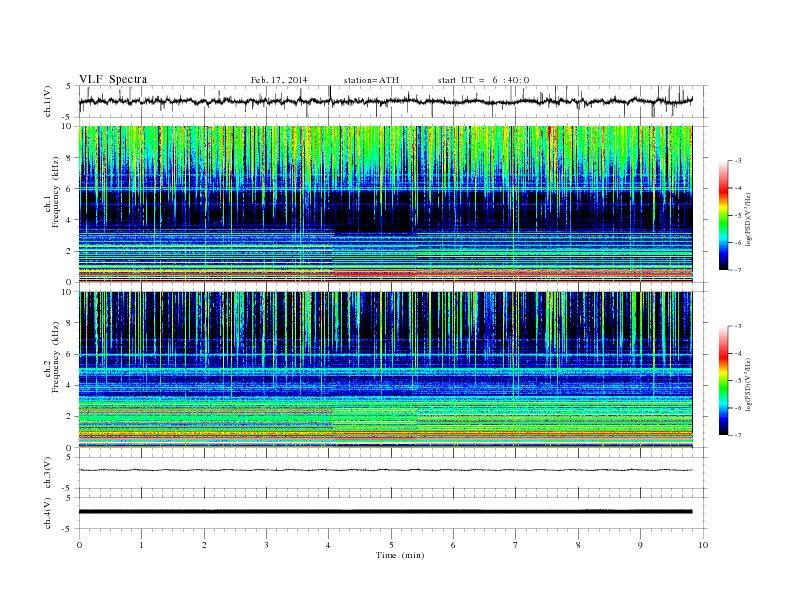792x612 pixels.
Task: Click time axis tick label '6'
Action: 453,545
